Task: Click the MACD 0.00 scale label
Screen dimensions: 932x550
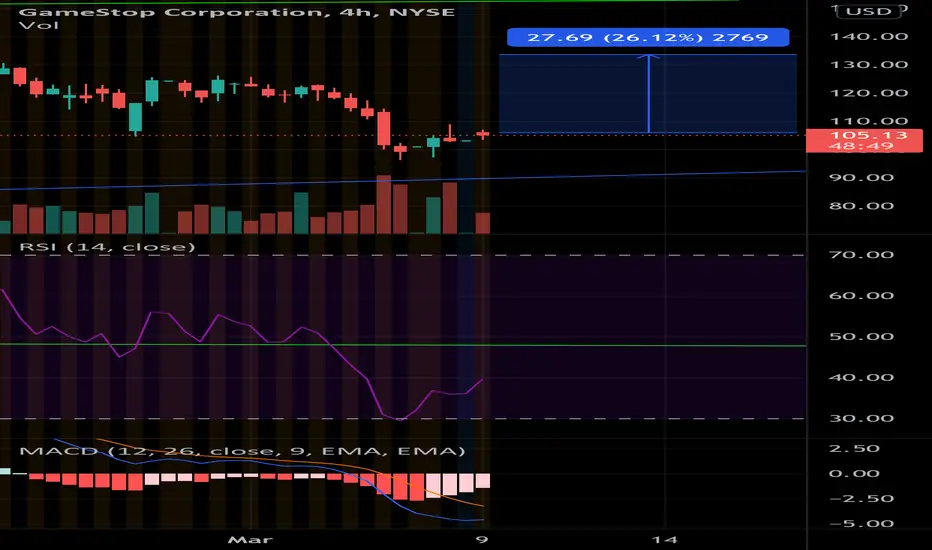Action: [854, 474]
